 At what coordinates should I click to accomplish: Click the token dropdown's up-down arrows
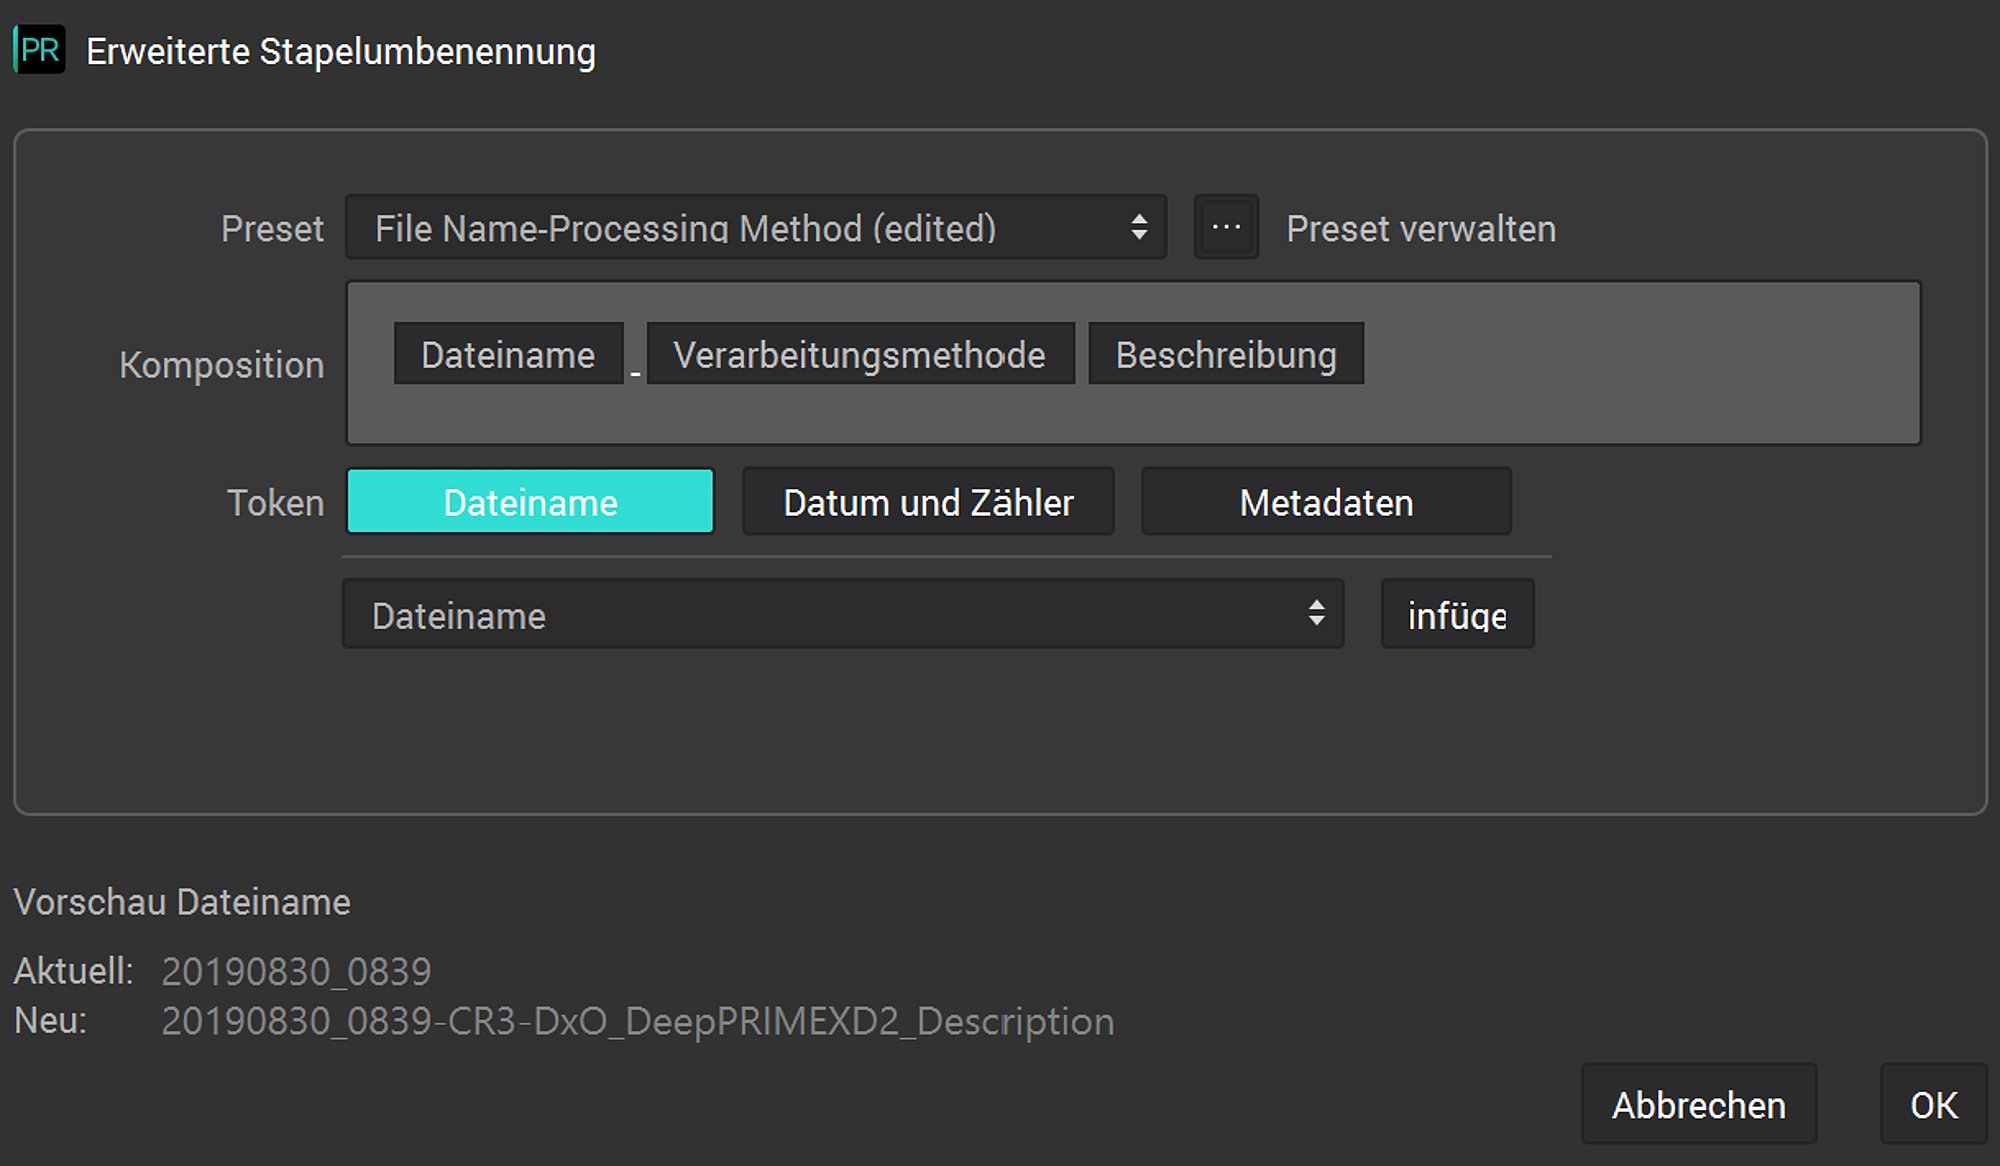point(1316,614)
